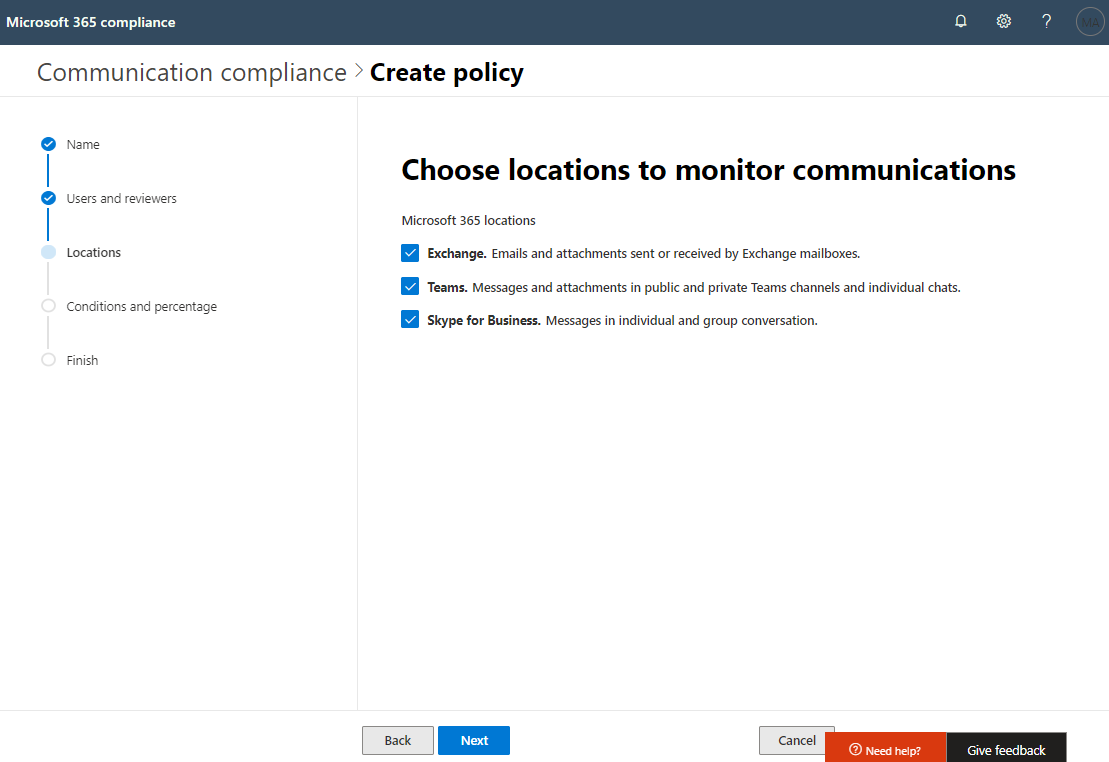Go to the Name wizard step
This screenshot has height=762, width=1109.
(83, 144)
